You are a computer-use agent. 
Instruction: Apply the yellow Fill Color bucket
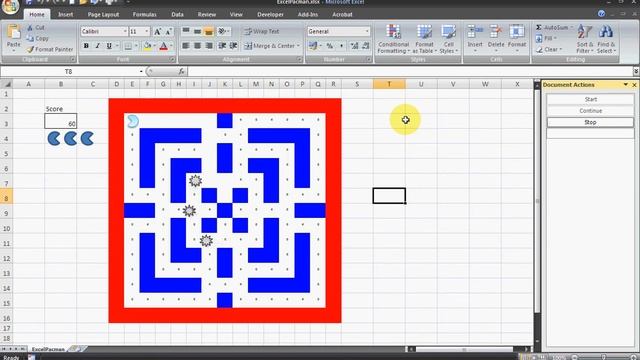click(x=147, y=46)
